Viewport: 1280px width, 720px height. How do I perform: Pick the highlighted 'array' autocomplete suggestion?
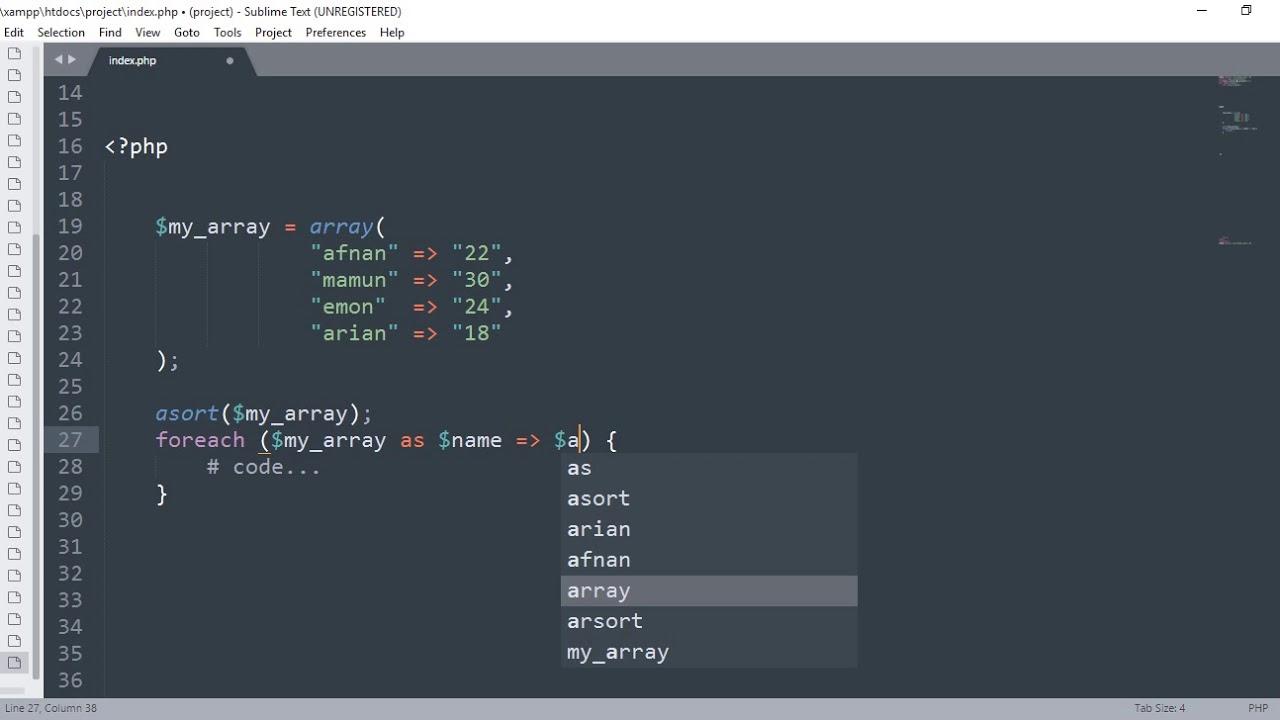coord(709,590)
